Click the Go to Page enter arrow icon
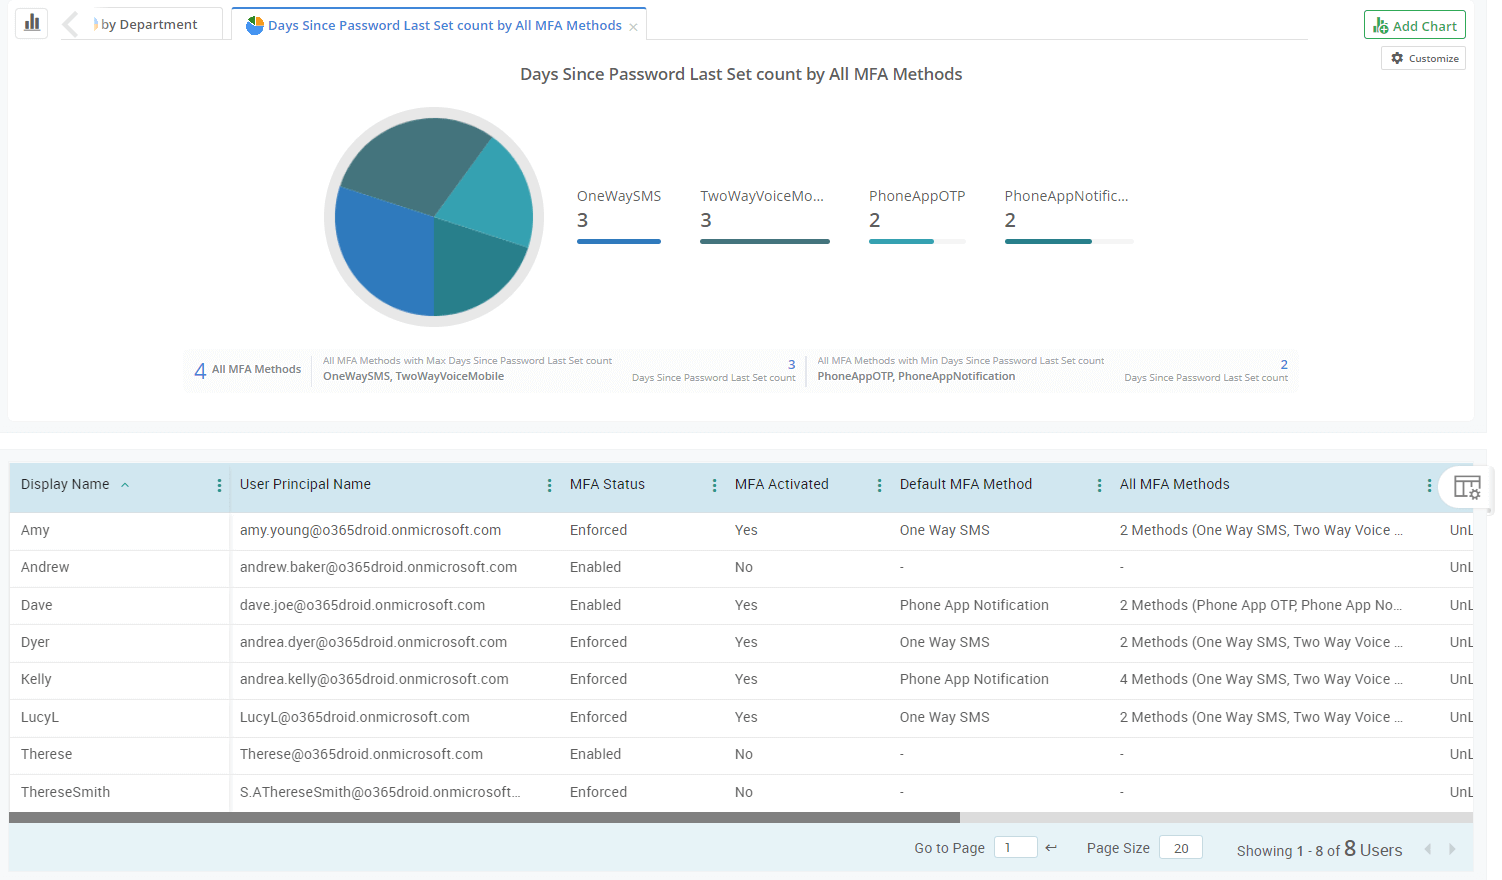Screen dimensions: 1502x880 (1051, 848)
